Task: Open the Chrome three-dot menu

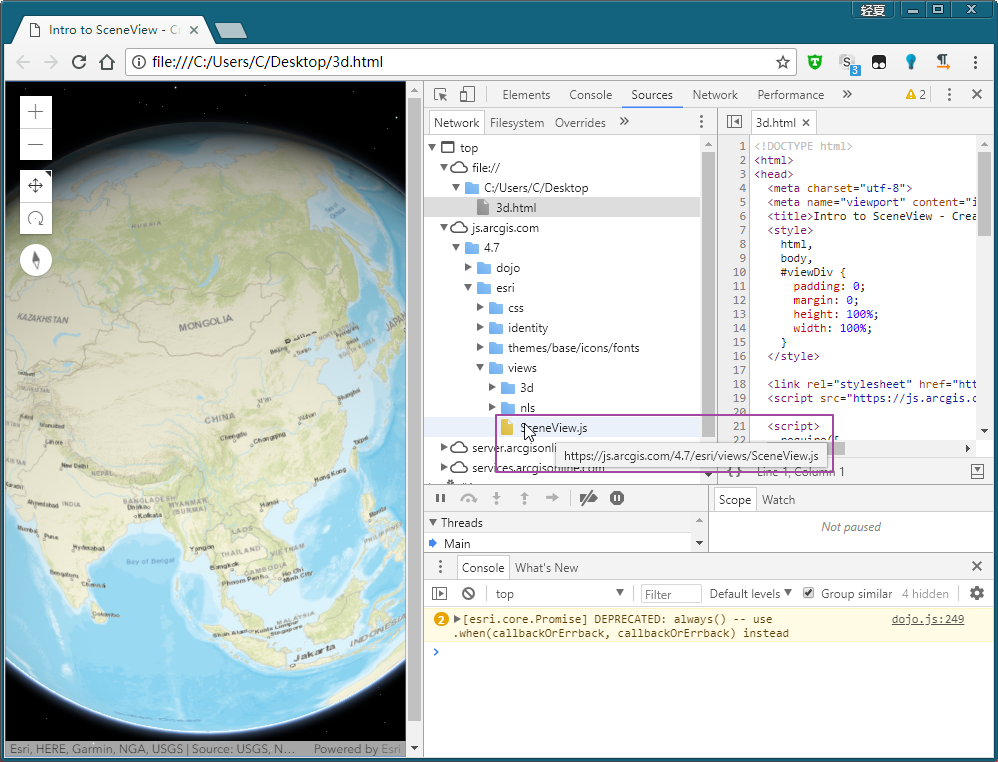Action: point(975,62)
